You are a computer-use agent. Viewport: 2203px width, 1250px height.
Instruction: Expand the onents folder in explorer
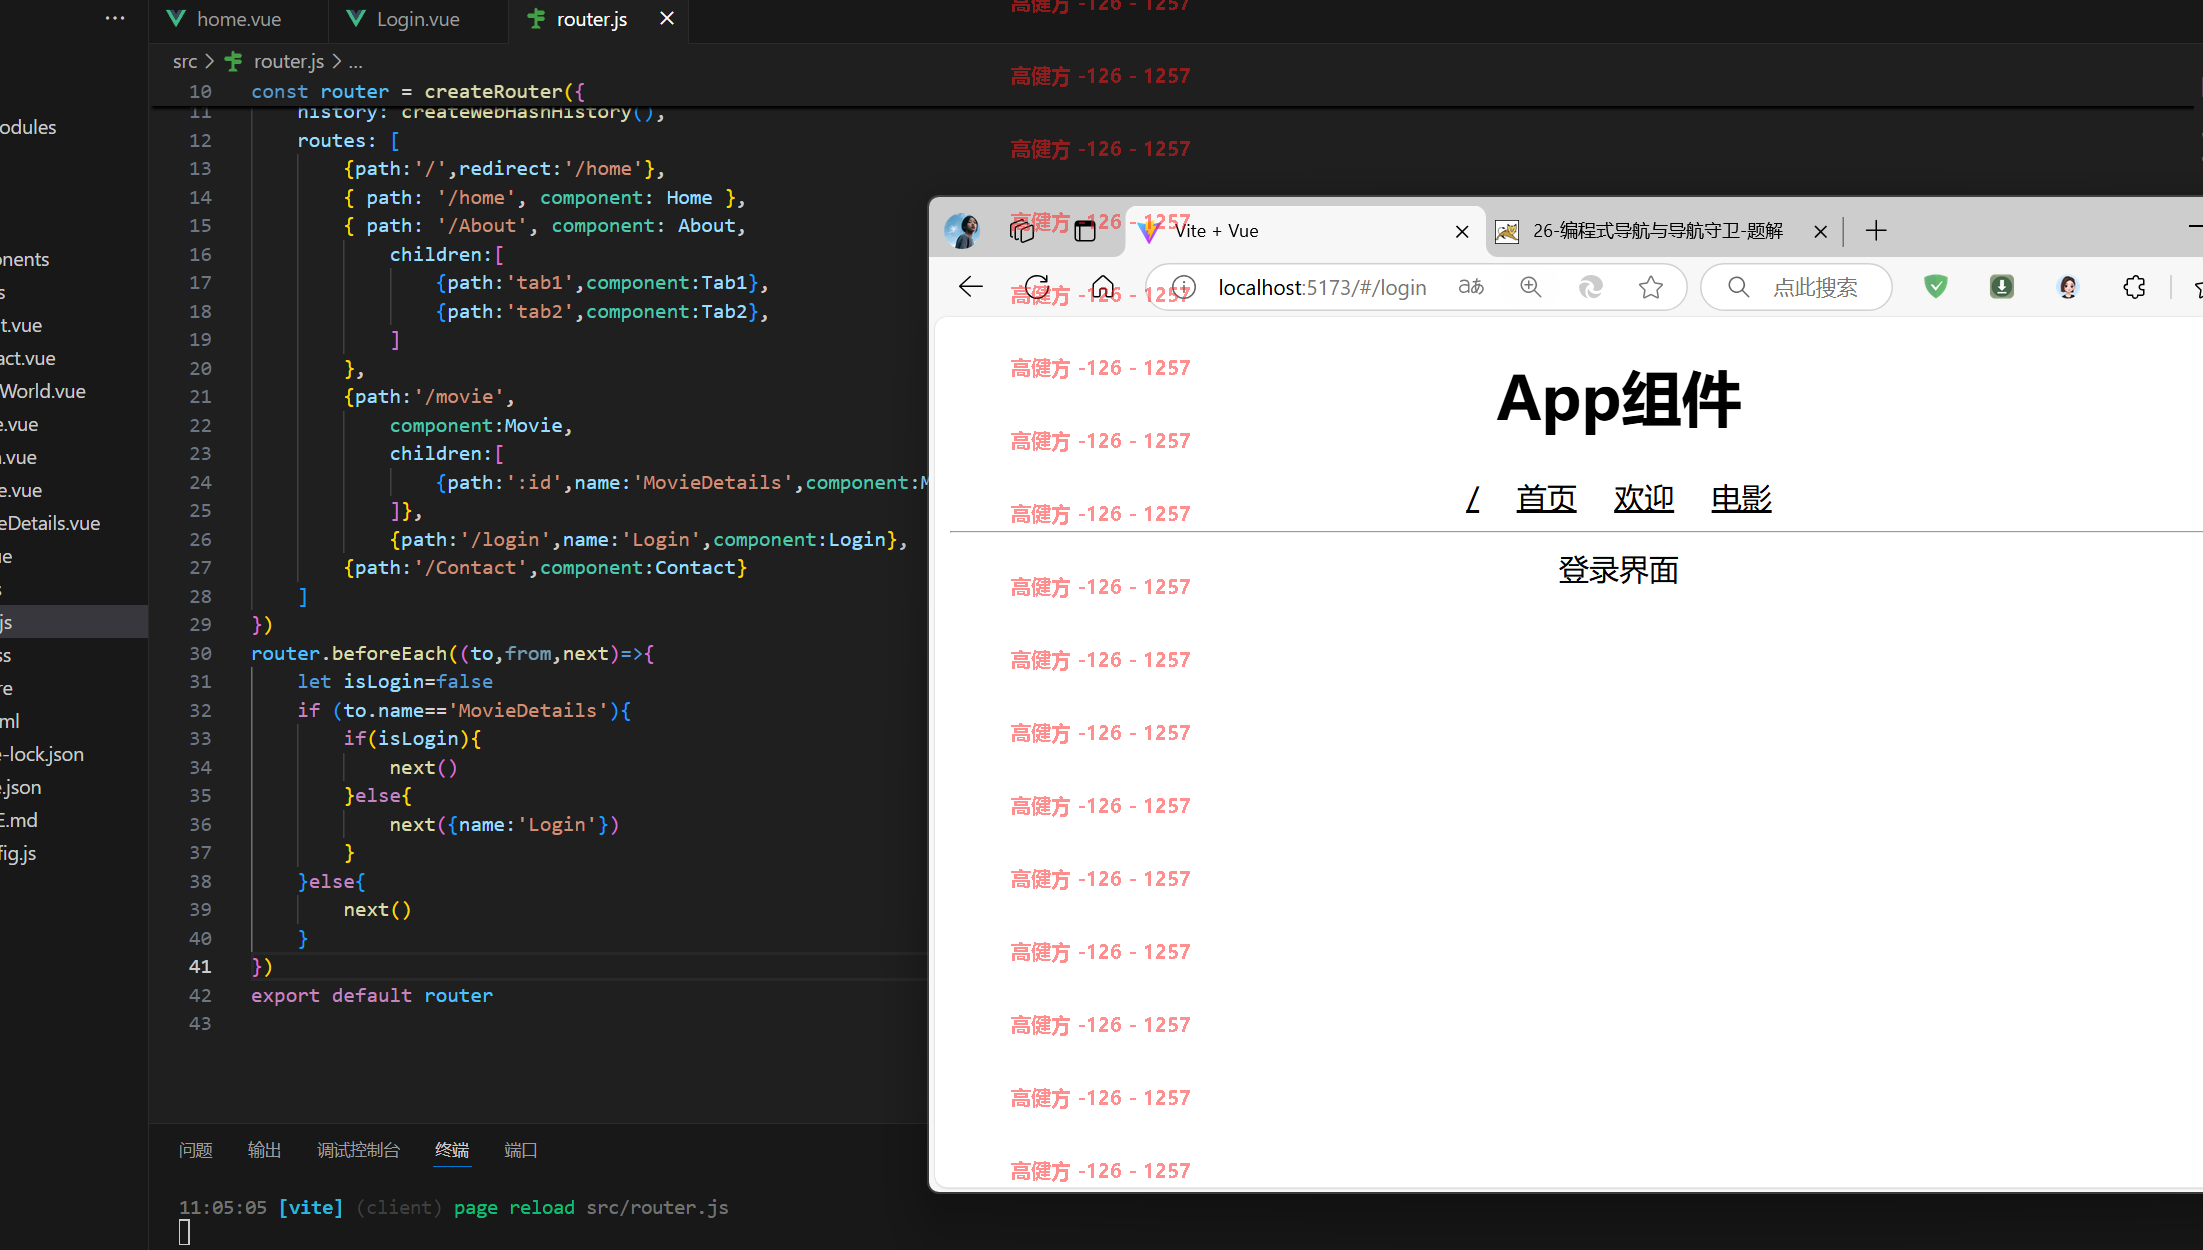pos(25,259)
